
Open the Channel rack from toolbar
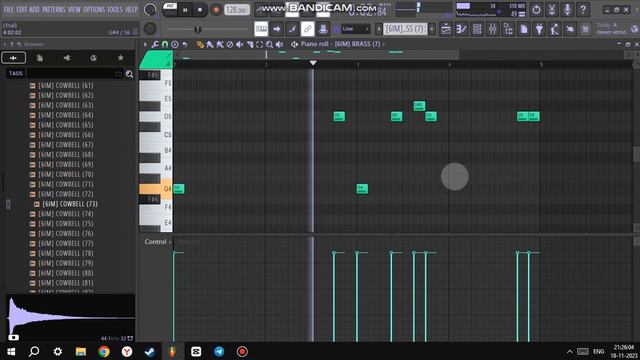[477, 29]
